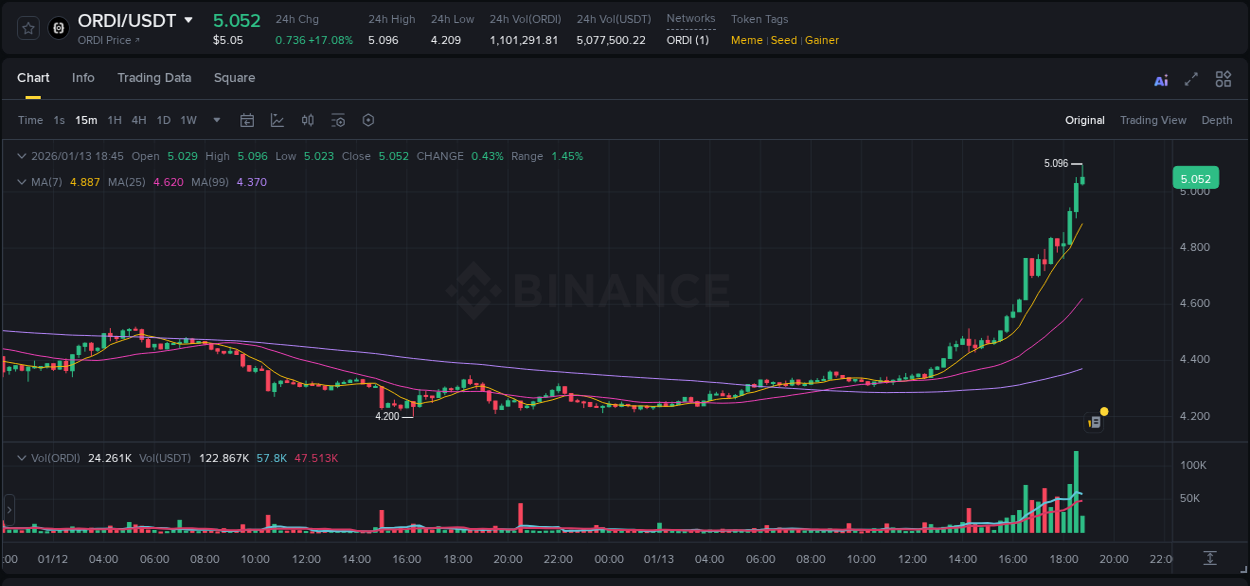Select the 15m timeframe option
The width and height of the screenshot is (1250, 586).
pos(86,120)
